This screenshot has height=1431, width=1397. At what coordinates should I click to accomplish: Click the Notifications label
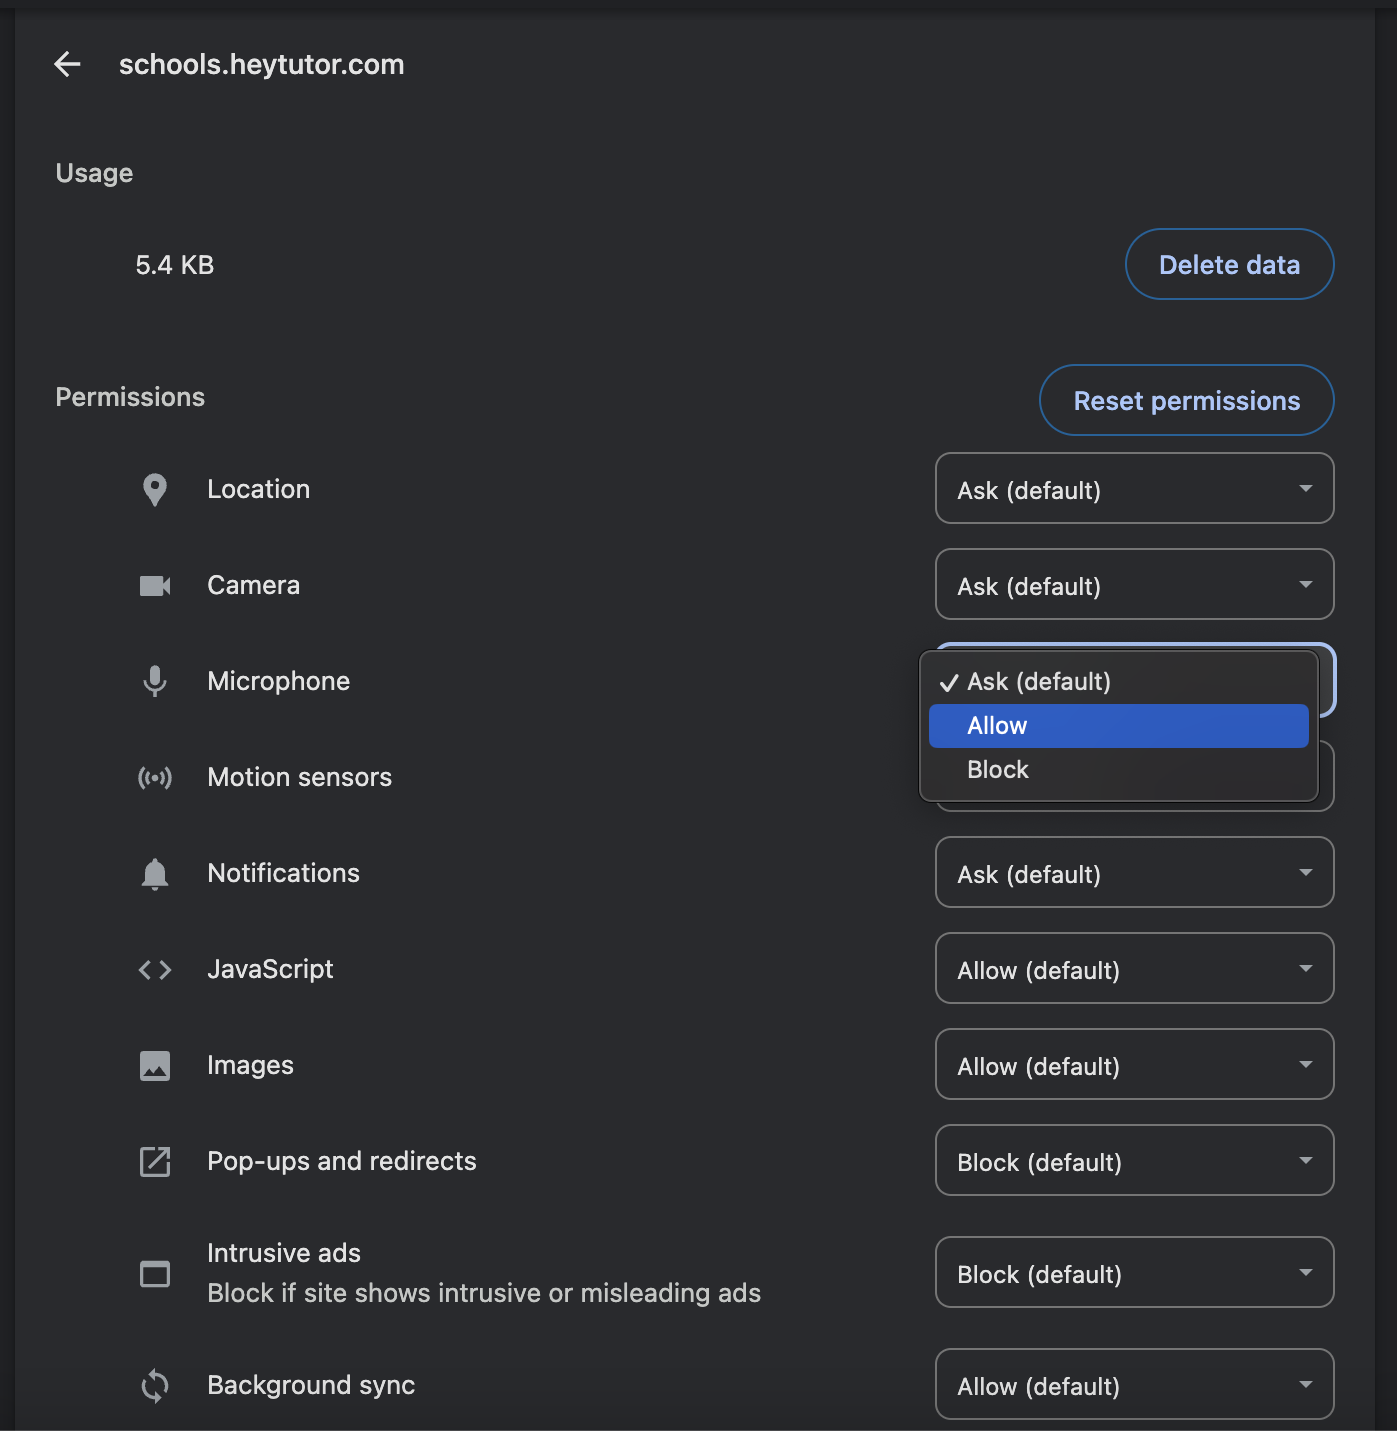(x=284, y=873)
